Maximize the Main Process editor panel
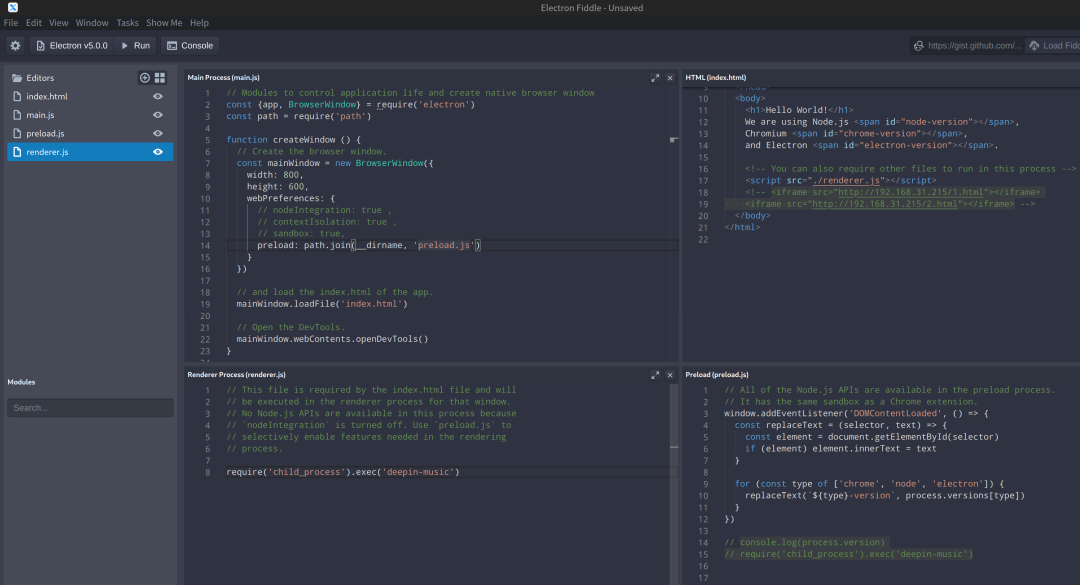Viewport: 1080px width, 585px height. coord(655,77)
